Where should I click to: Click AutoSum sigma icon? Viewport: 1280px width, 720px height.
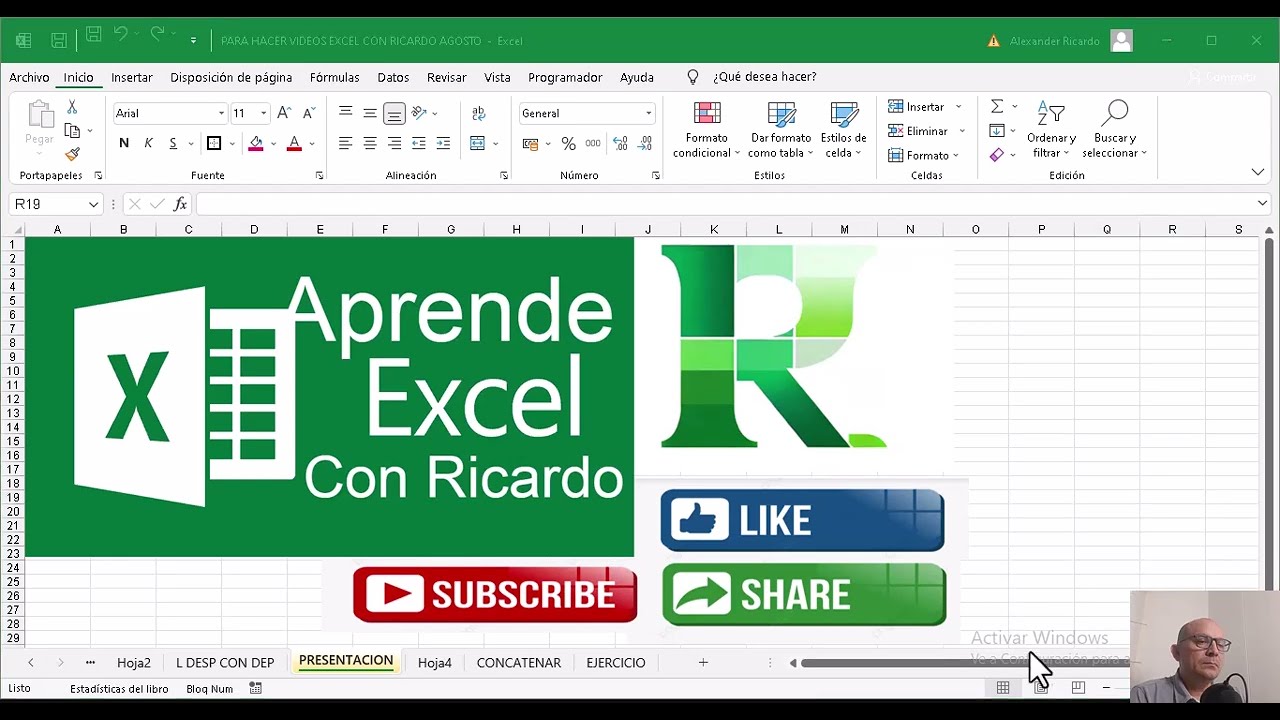tap(997, 107)
